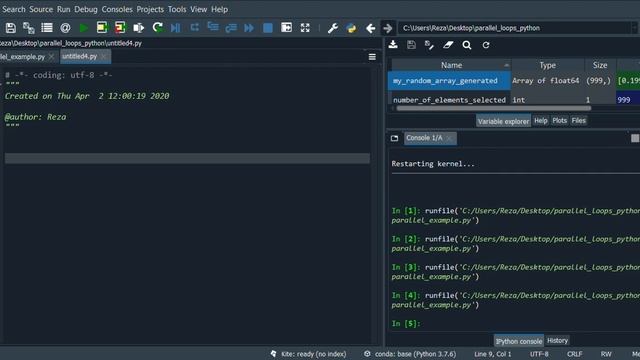Run the file with green play button
Viewport: 640px width, 360px height.
84,28
